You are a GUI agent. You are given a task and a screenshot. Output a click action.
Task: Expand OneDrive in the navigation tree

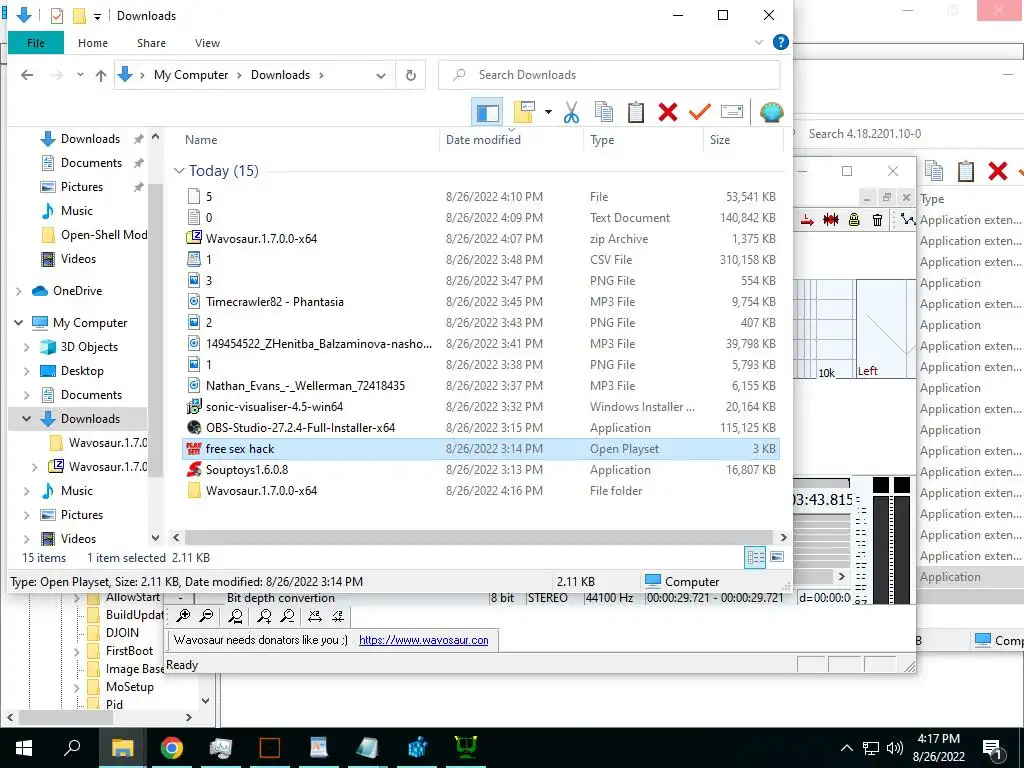coord(18,291)
